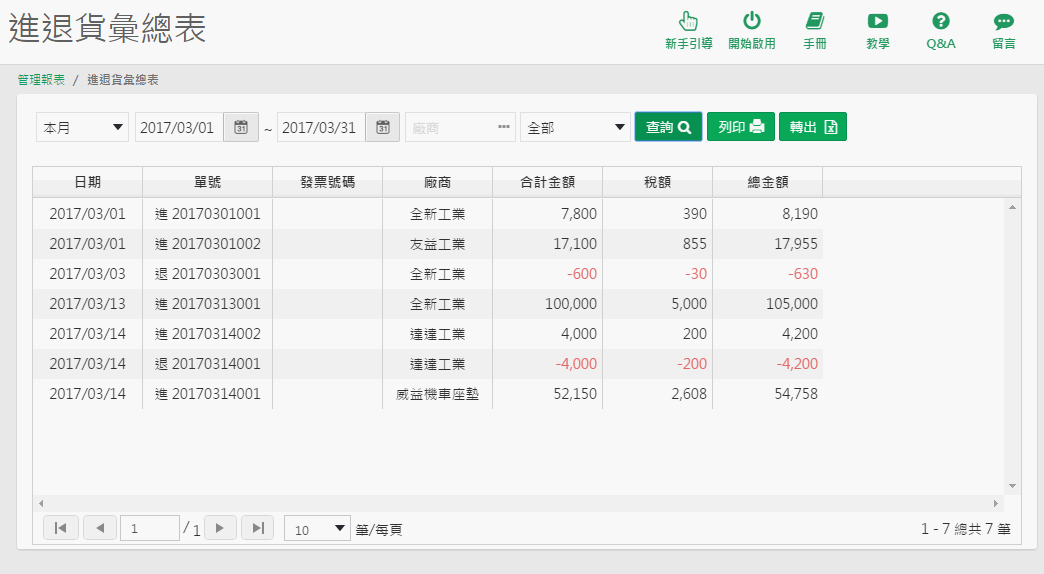Click the end date field 2017/03/31

point(321,127)
